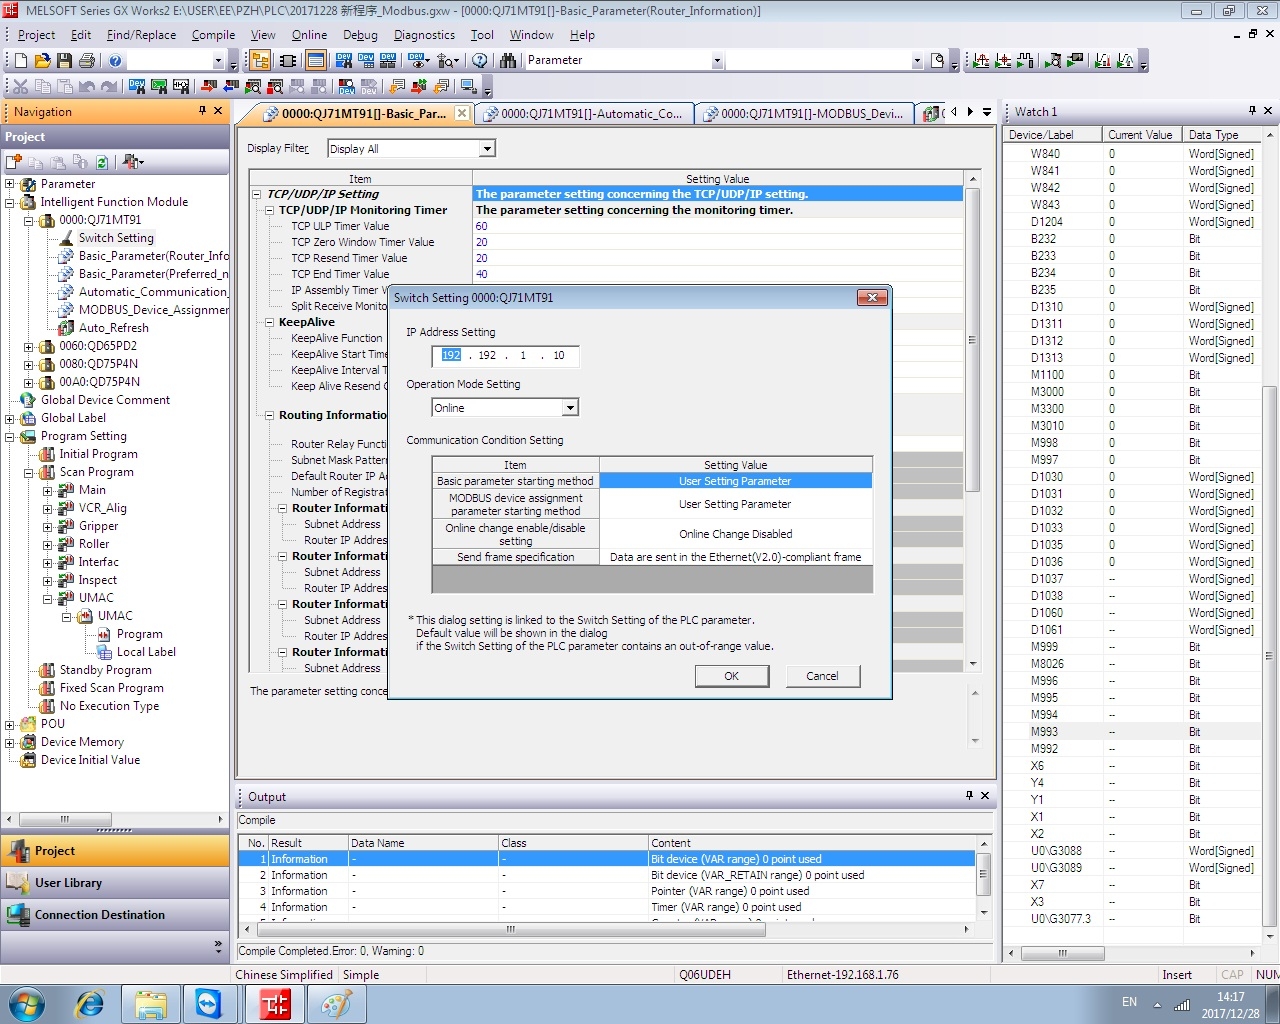1280x1024 pixels.
Task: Open the Diagnostics menu
Action: coord(424,35)
